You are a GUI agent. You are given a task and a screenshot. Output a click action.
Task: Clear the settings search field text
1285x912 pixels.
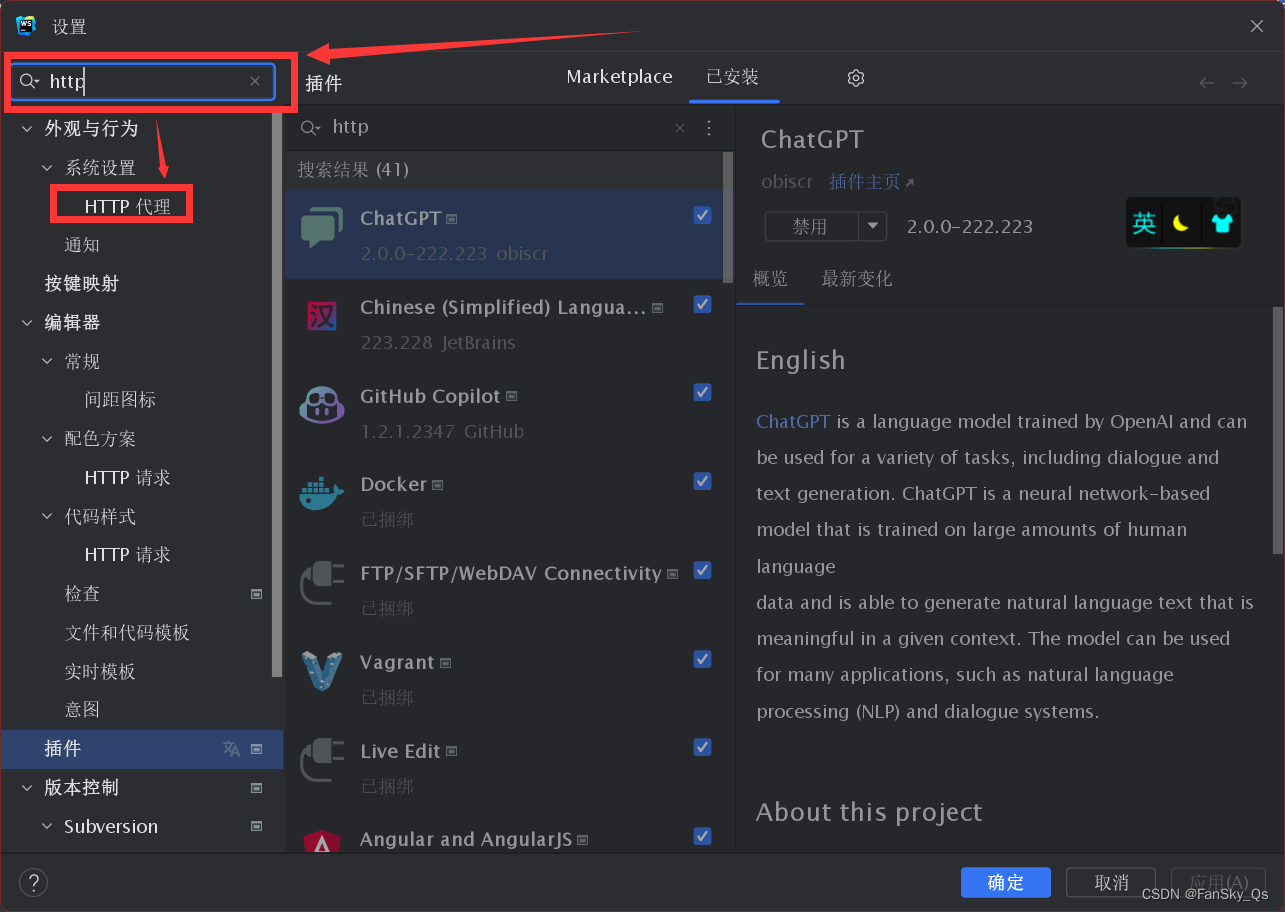pyautogui.click(x=255, y=81)
